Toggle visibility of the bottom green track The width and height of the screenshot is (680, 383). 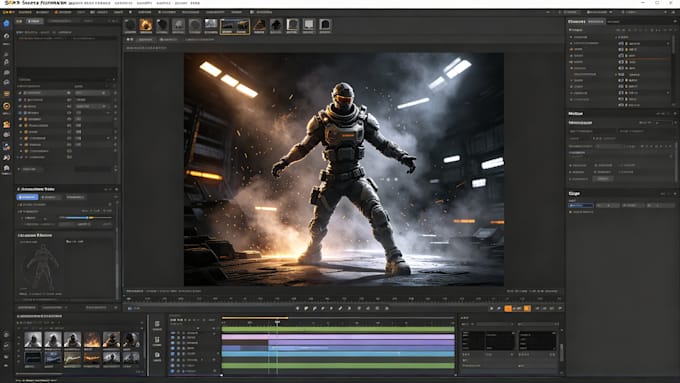pyautogui.click(x=173, y=366)
